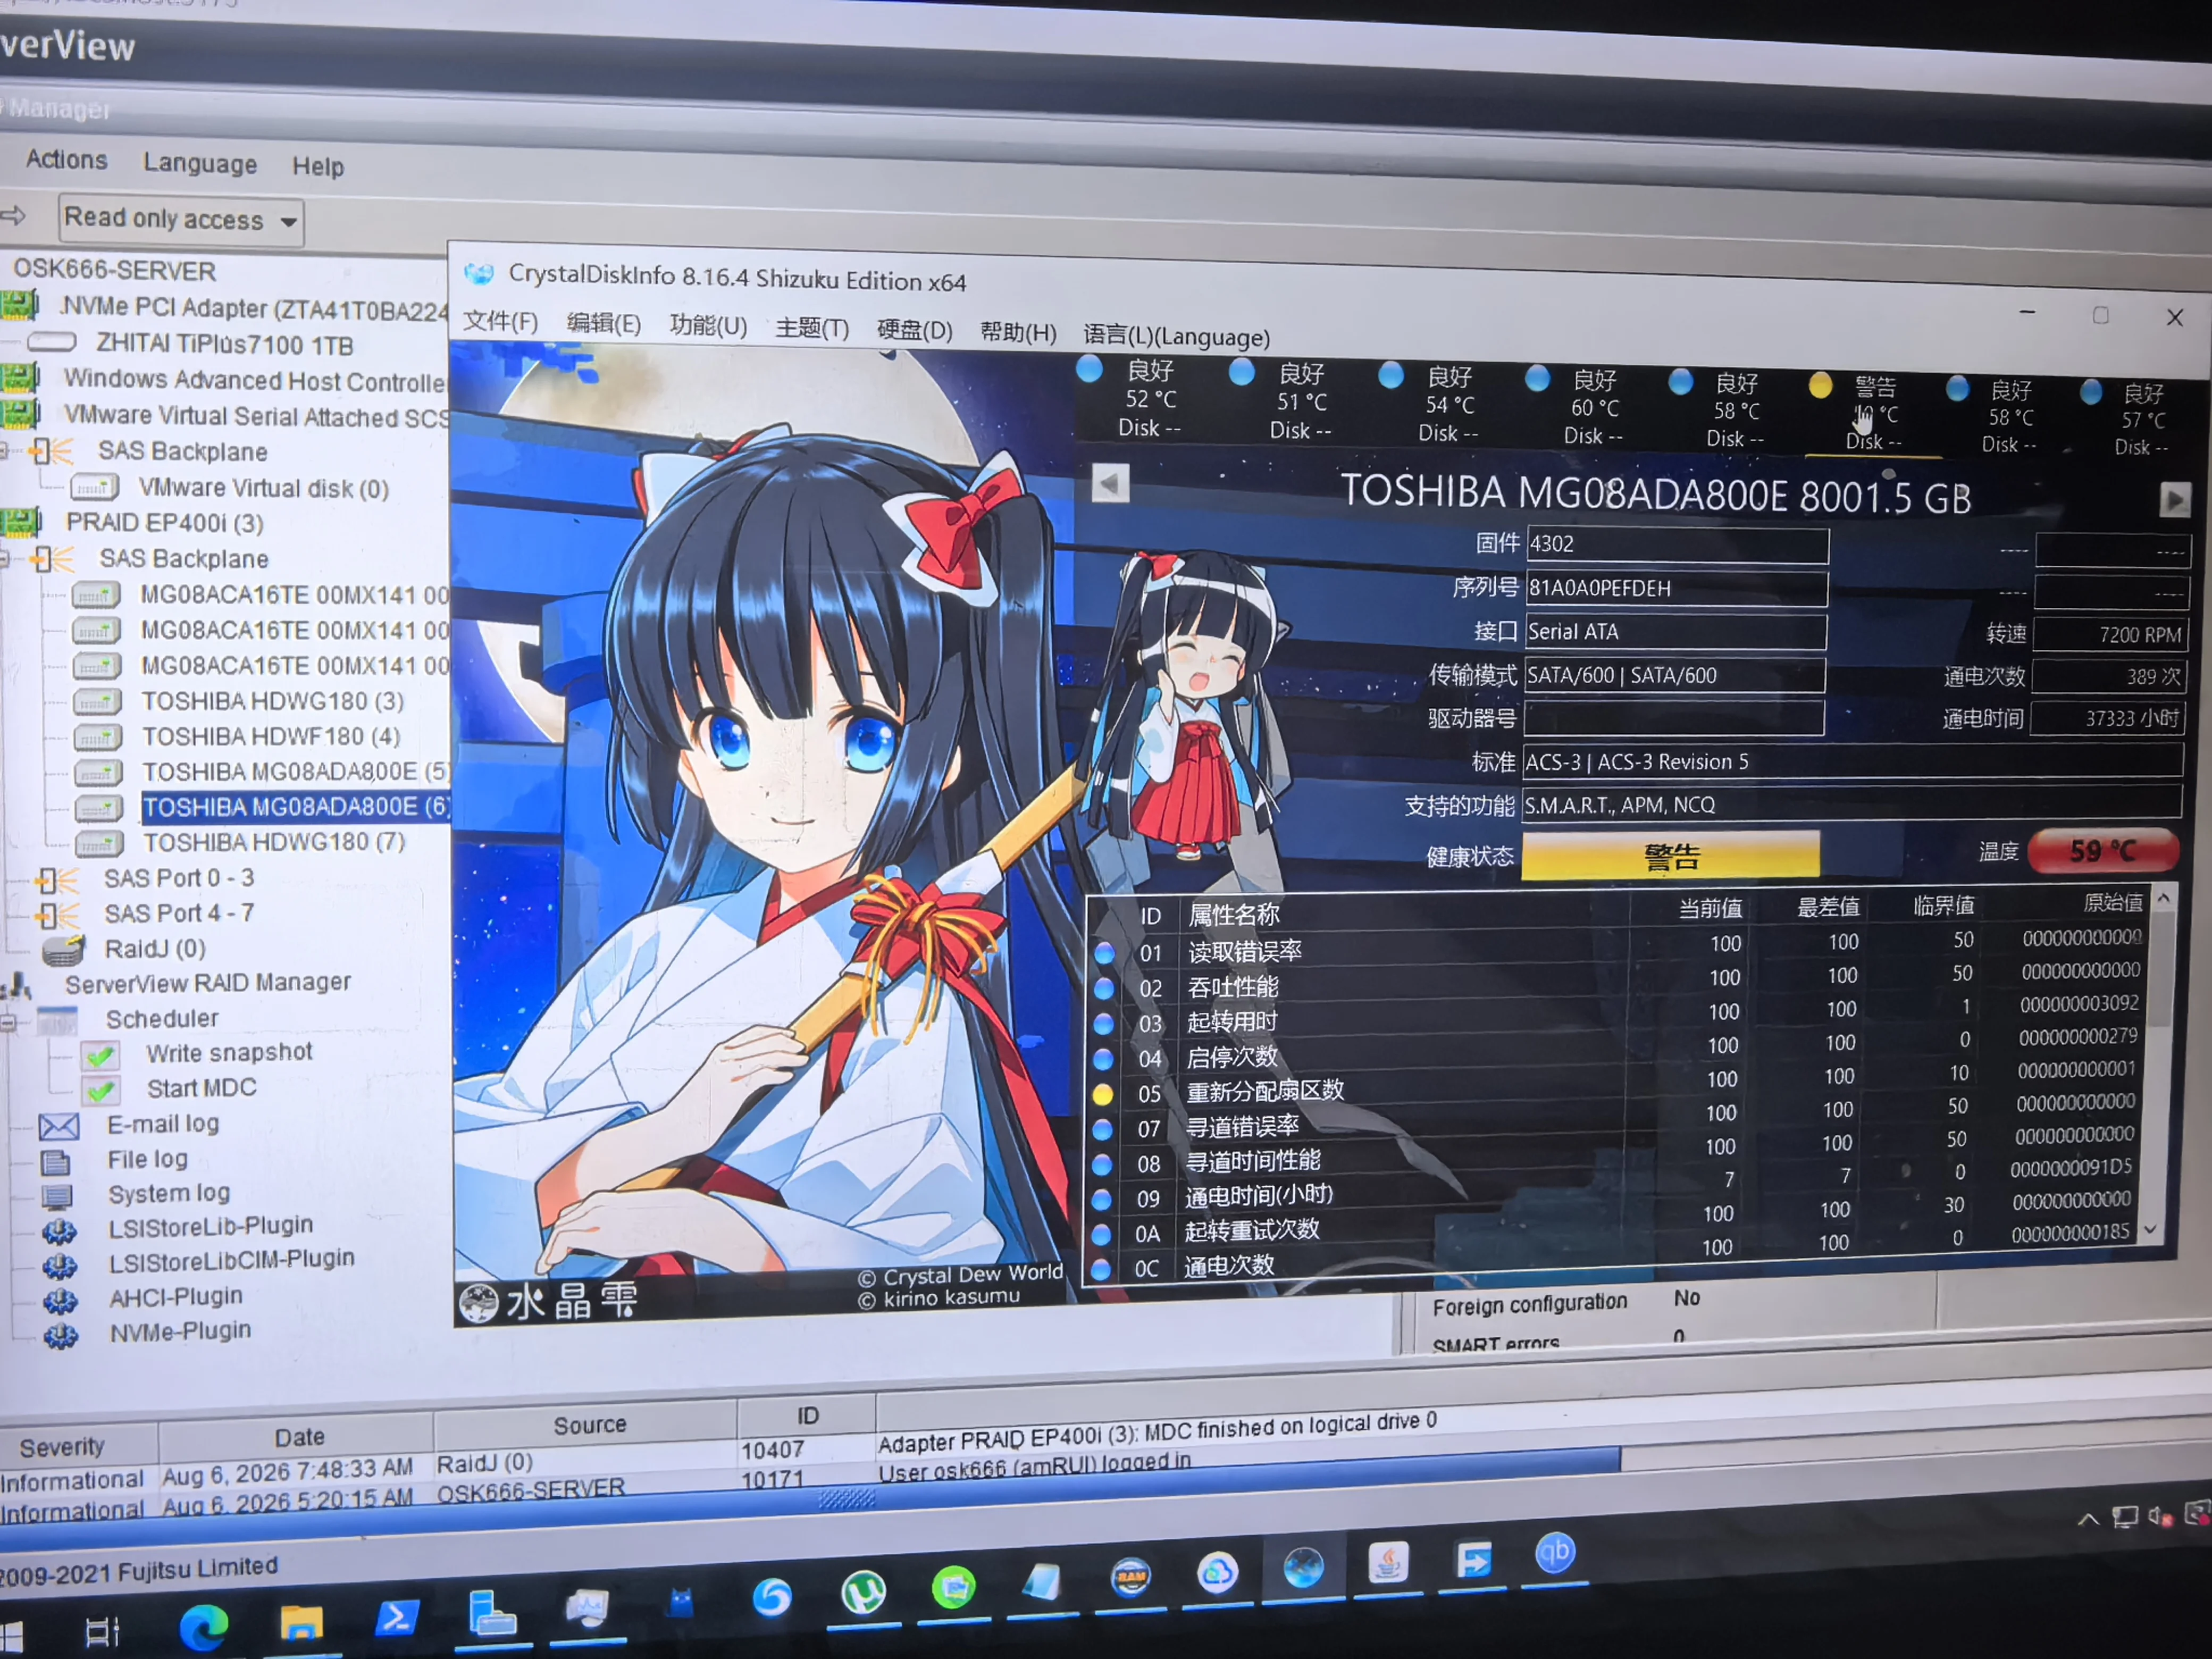
Task: Click the TOSHIBA HDWG180 (3) disk icon
Action: [97, 702]
